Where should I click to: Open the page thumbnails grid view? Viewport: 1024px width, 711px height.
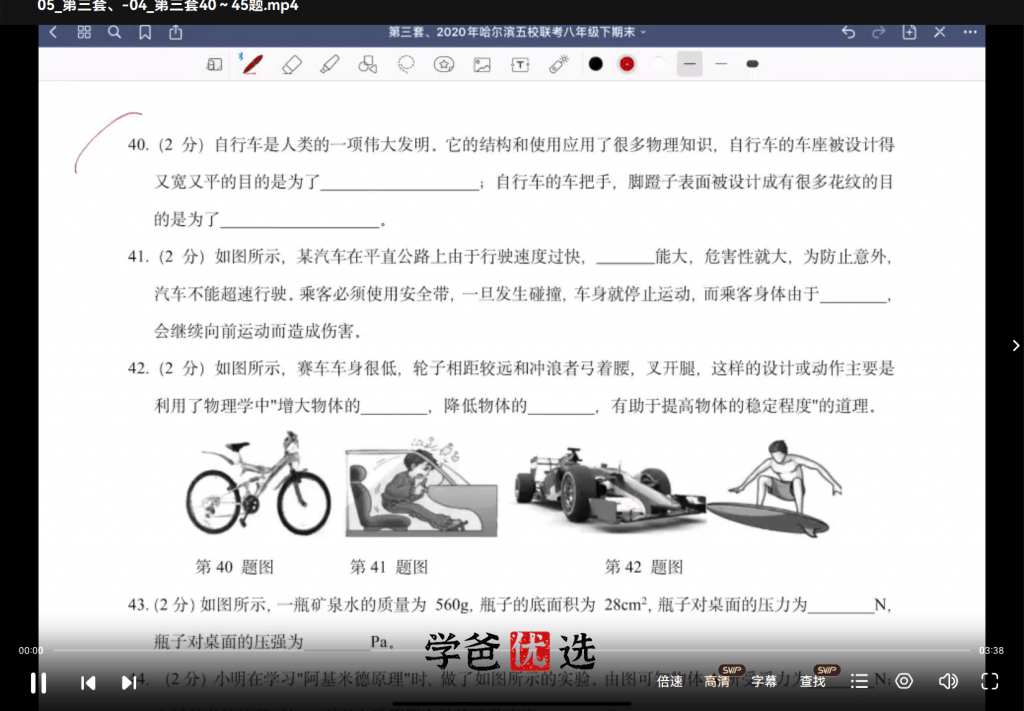click(84, 32)
